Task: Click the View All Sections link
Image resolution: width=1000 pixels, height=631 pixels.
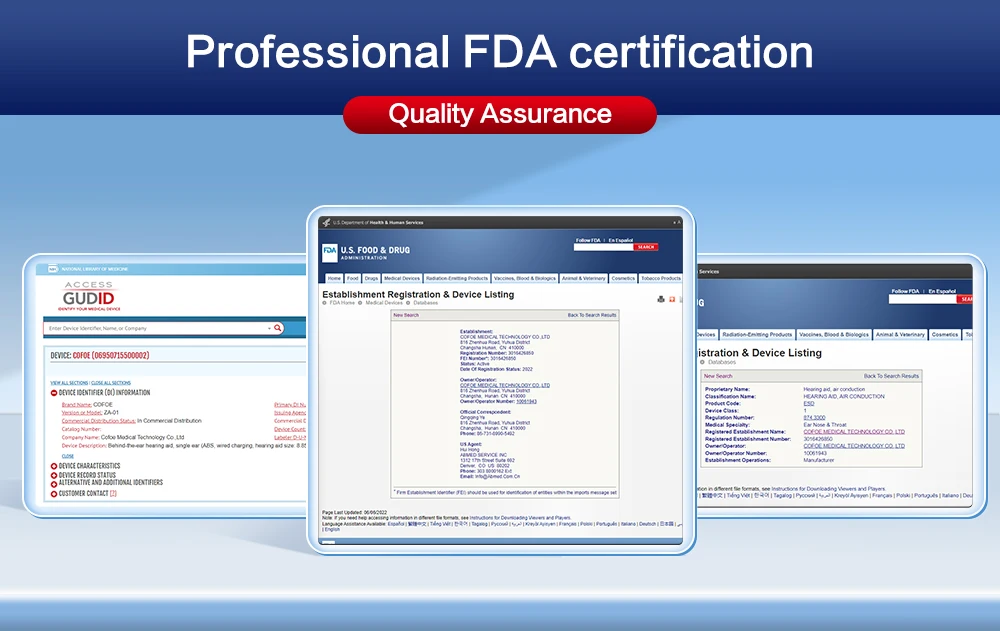Action: pos(69,383)
